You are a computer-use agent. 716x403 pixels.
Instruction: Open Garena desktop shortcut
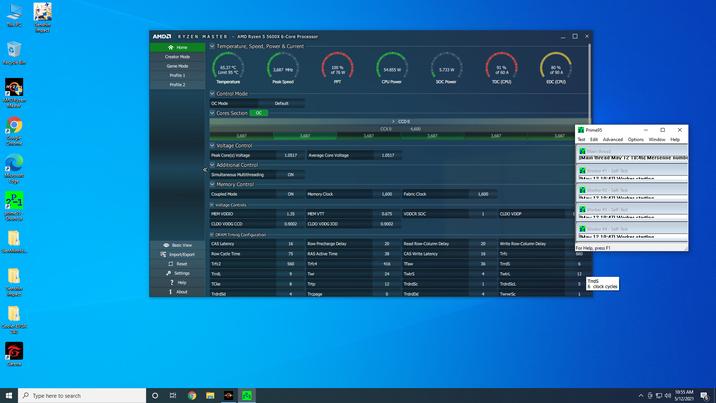pos(14,355)
